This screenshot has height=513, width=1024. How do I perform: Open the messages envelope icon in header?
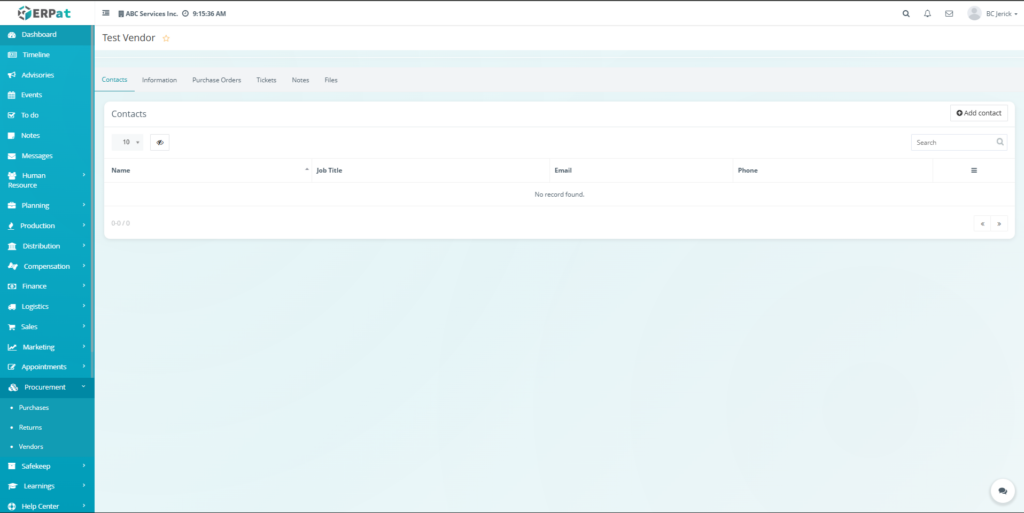coord(949,14)
